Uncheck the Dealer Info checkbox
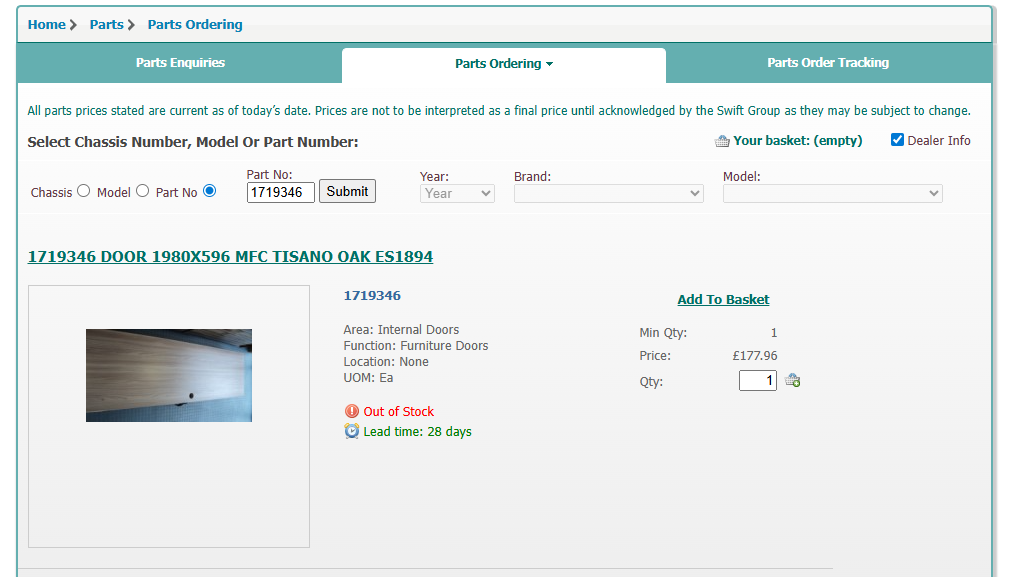1014x577 pixels. coord(897,140)
